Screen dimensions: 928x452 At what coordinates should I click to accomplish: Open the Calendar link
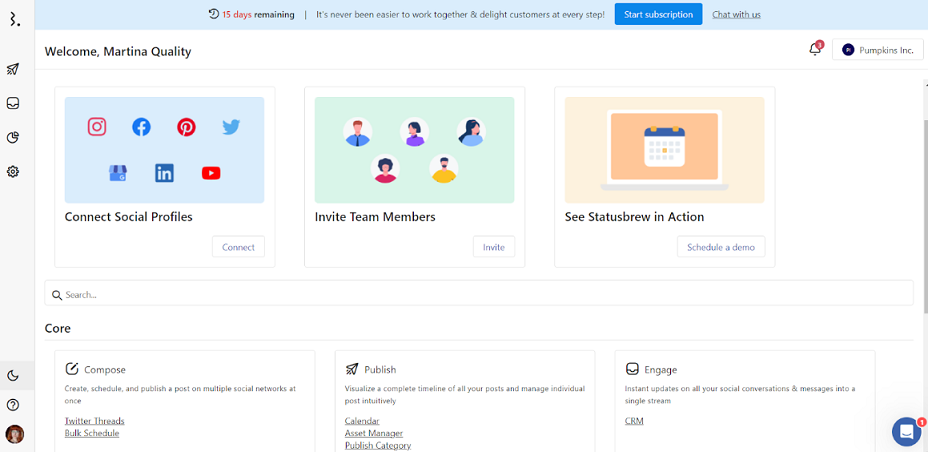click(x=362, y=421)
